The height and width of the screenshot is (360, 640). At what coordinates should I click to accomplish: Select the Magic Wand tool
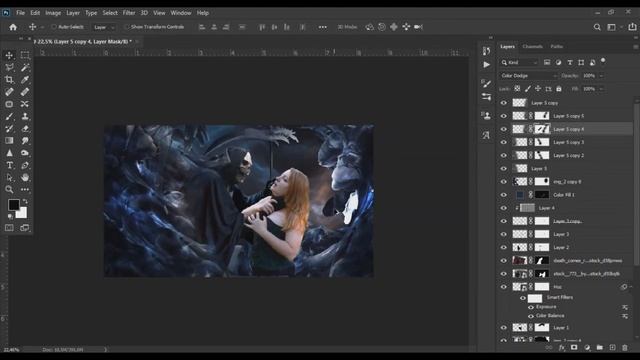click(x=25, y=67)
